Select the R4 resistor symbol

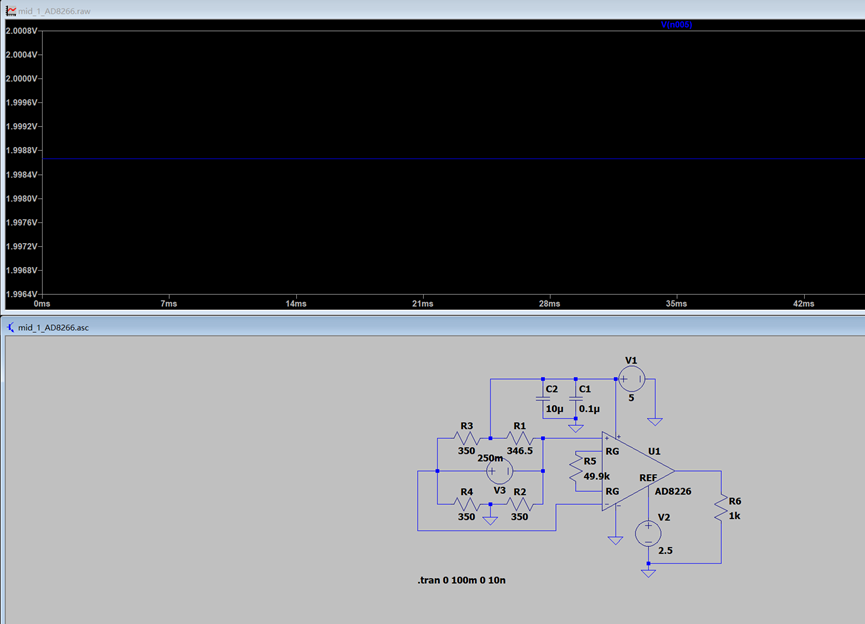point(466,504)
